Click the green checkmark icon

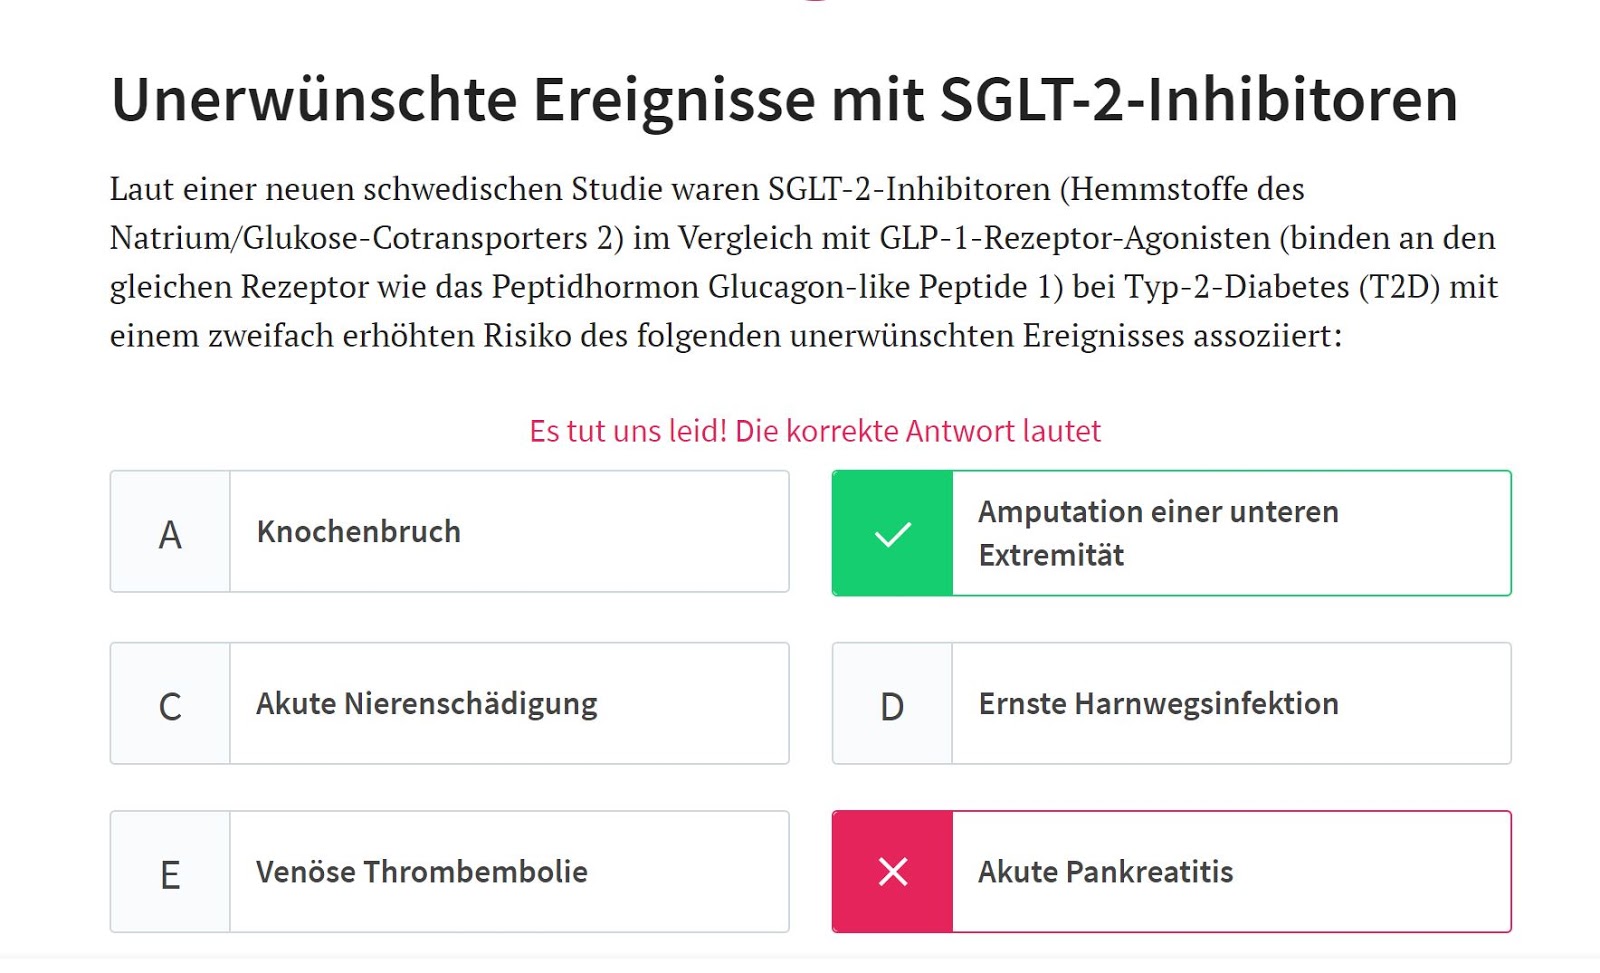[892, 534]
